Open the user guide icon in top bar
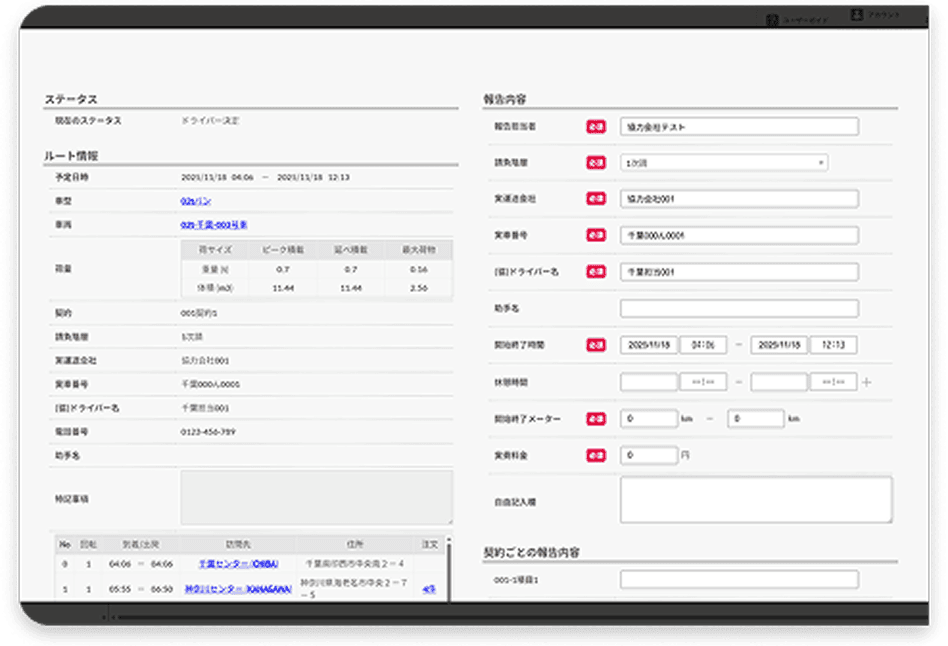948x646 pixels. coord(772,20)
